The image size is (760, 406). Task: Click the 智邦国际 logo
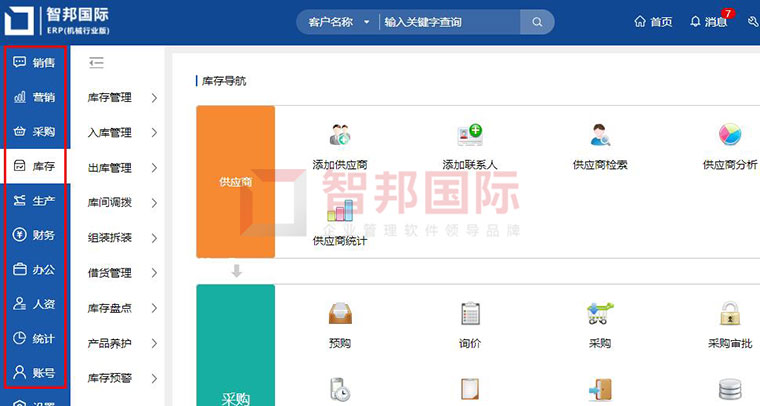[x=57, y=21]
